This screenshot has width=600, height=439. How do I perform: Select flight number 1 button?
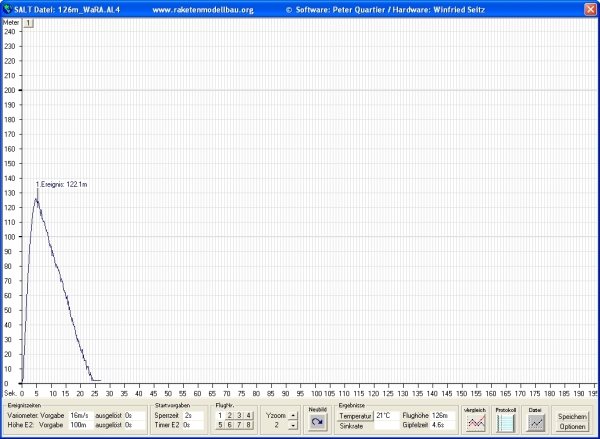(220, 415)
